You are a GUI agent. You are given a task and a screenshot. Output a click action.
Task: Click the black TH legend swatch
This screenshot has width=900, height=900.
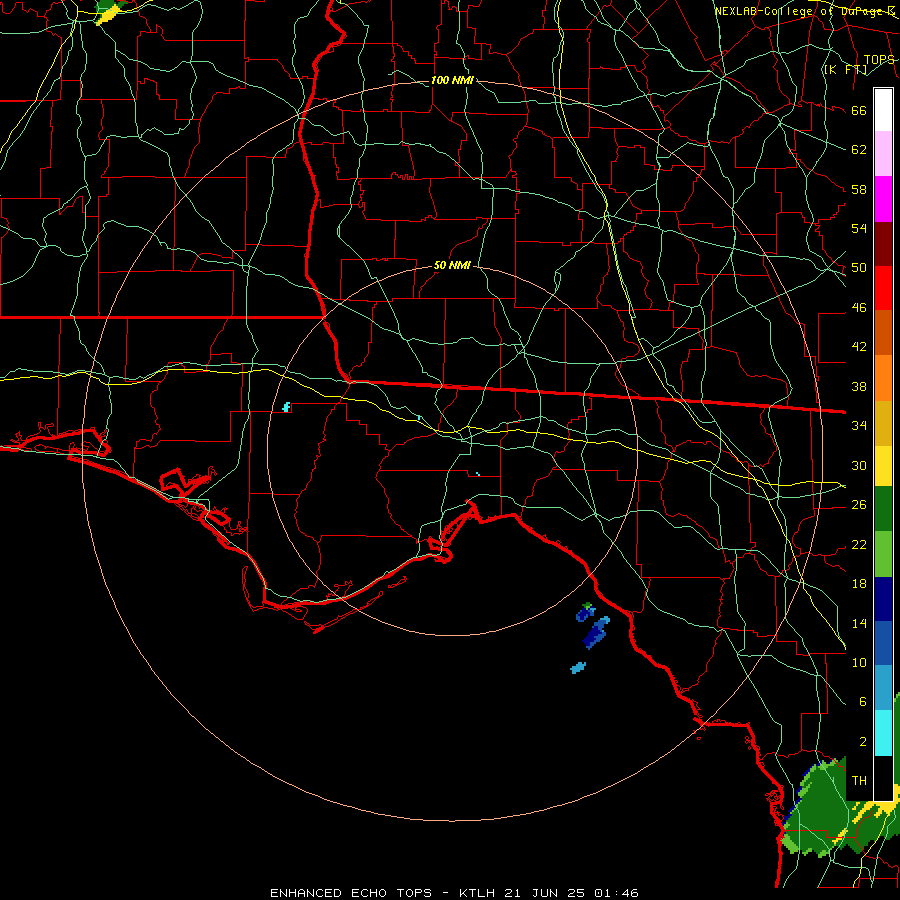click(x=883, y=778)
